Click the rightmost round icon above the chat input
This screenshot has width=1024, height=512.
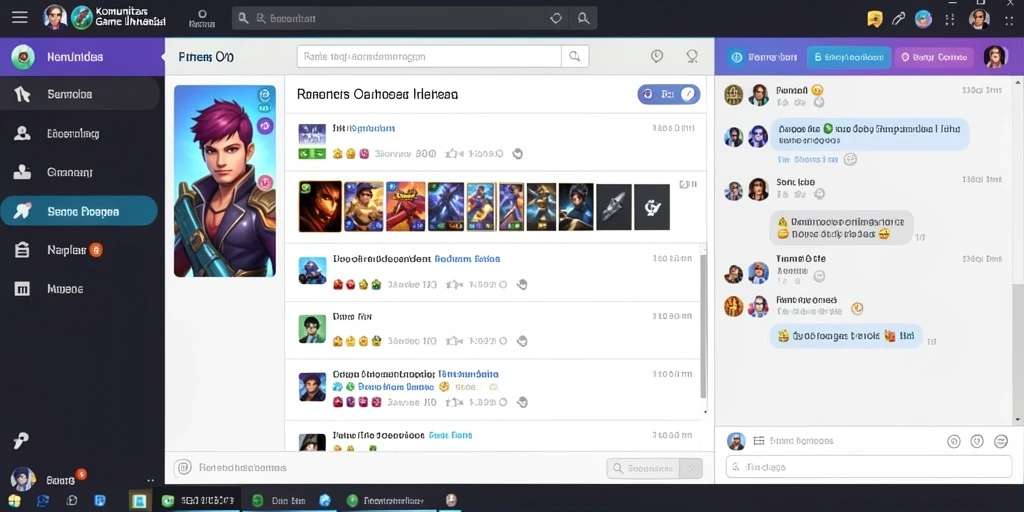tap(1001, 441)
